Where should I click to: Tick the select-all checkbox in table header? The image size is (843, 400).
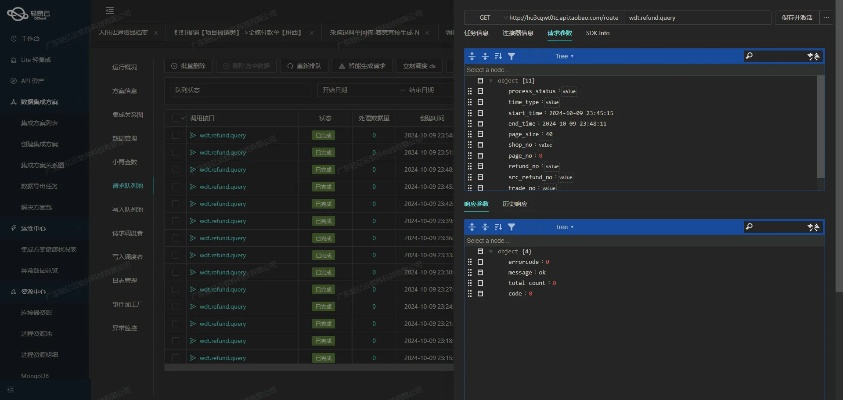(177, 118)
